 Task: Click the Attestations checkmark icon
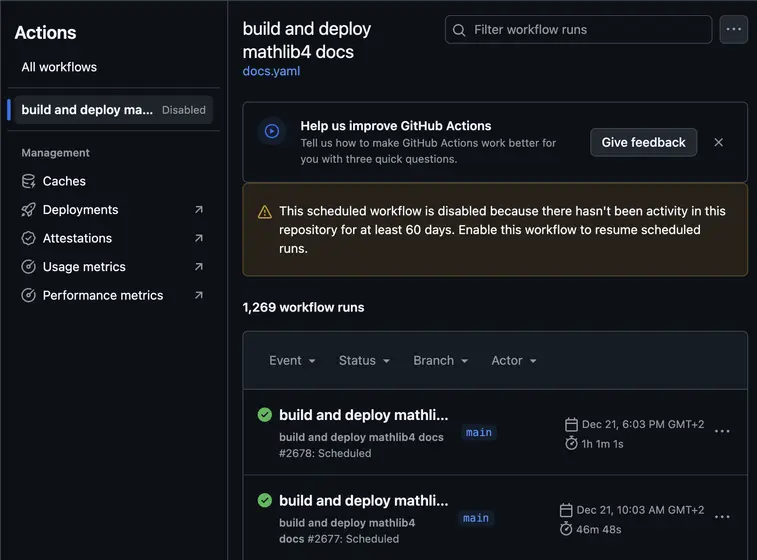point(29,238)
